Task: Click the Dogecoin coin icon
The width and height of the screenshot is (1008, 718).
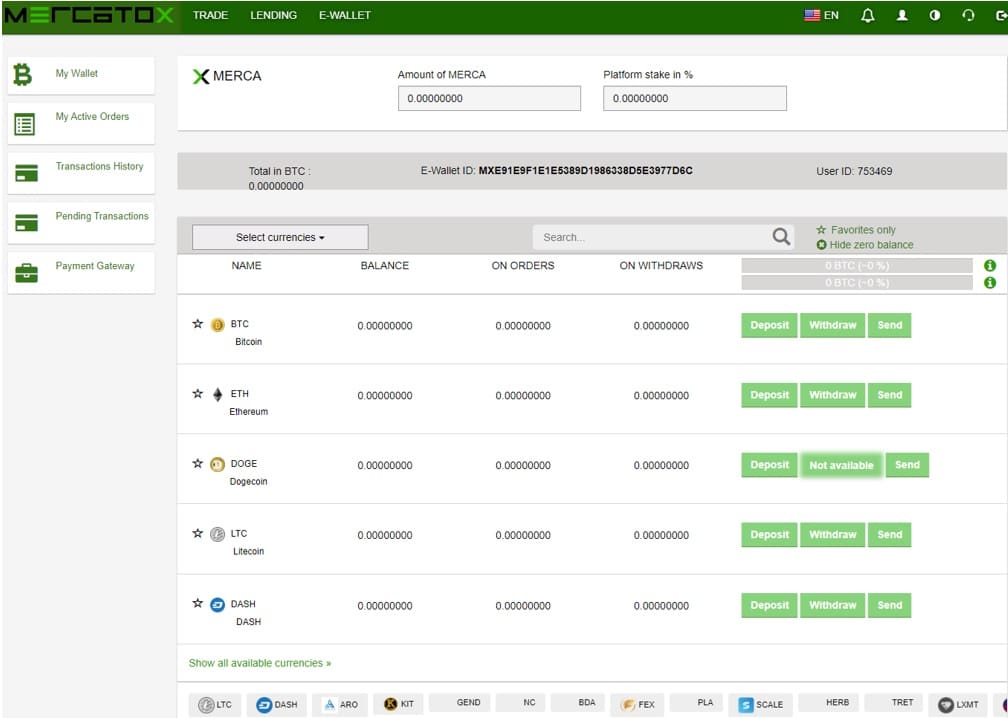Action: (217, 464)
